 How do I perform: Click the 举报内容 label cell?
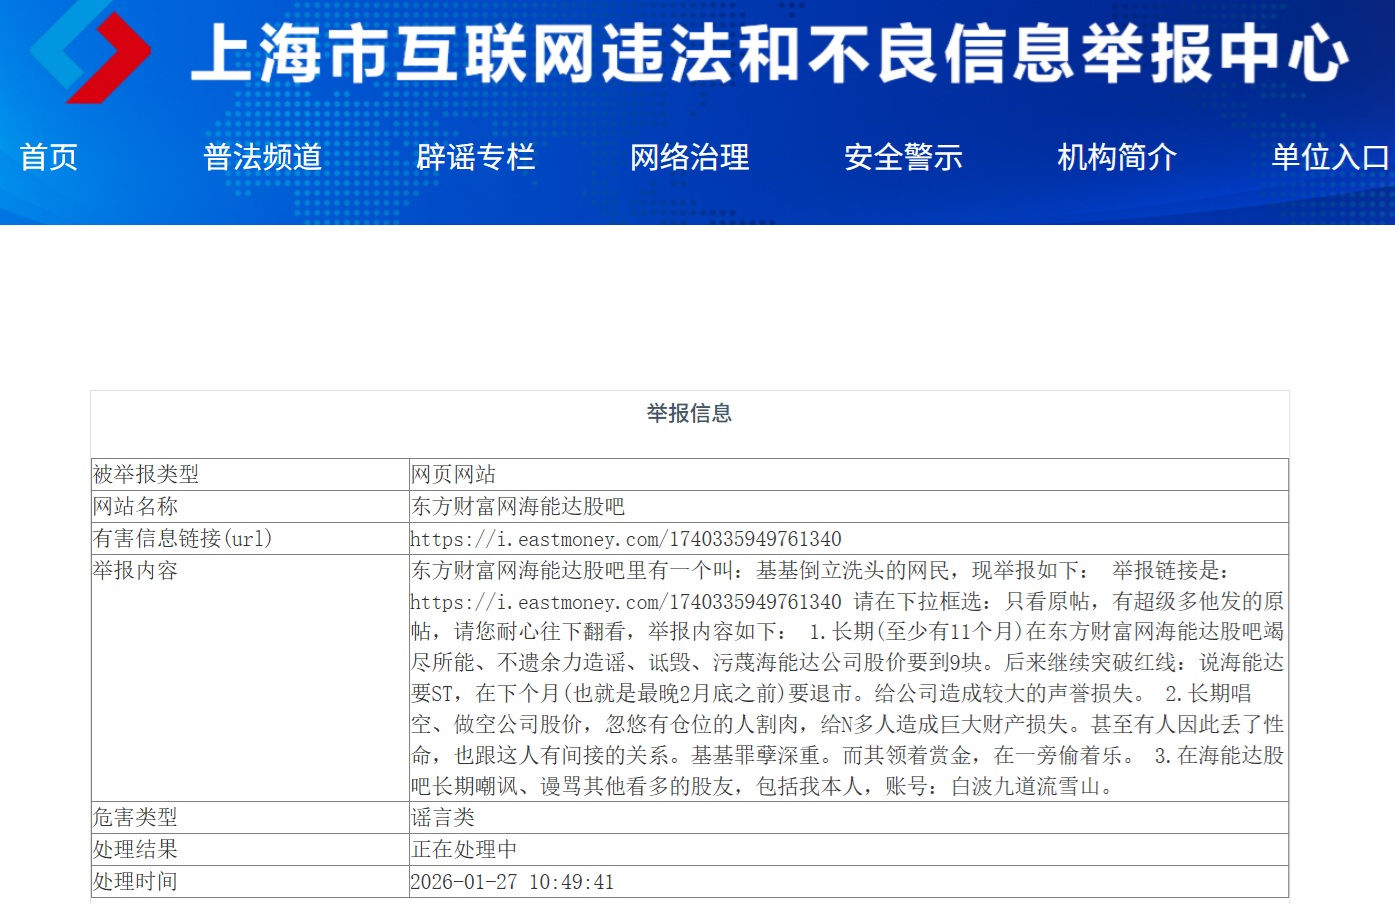coord(250,678)
